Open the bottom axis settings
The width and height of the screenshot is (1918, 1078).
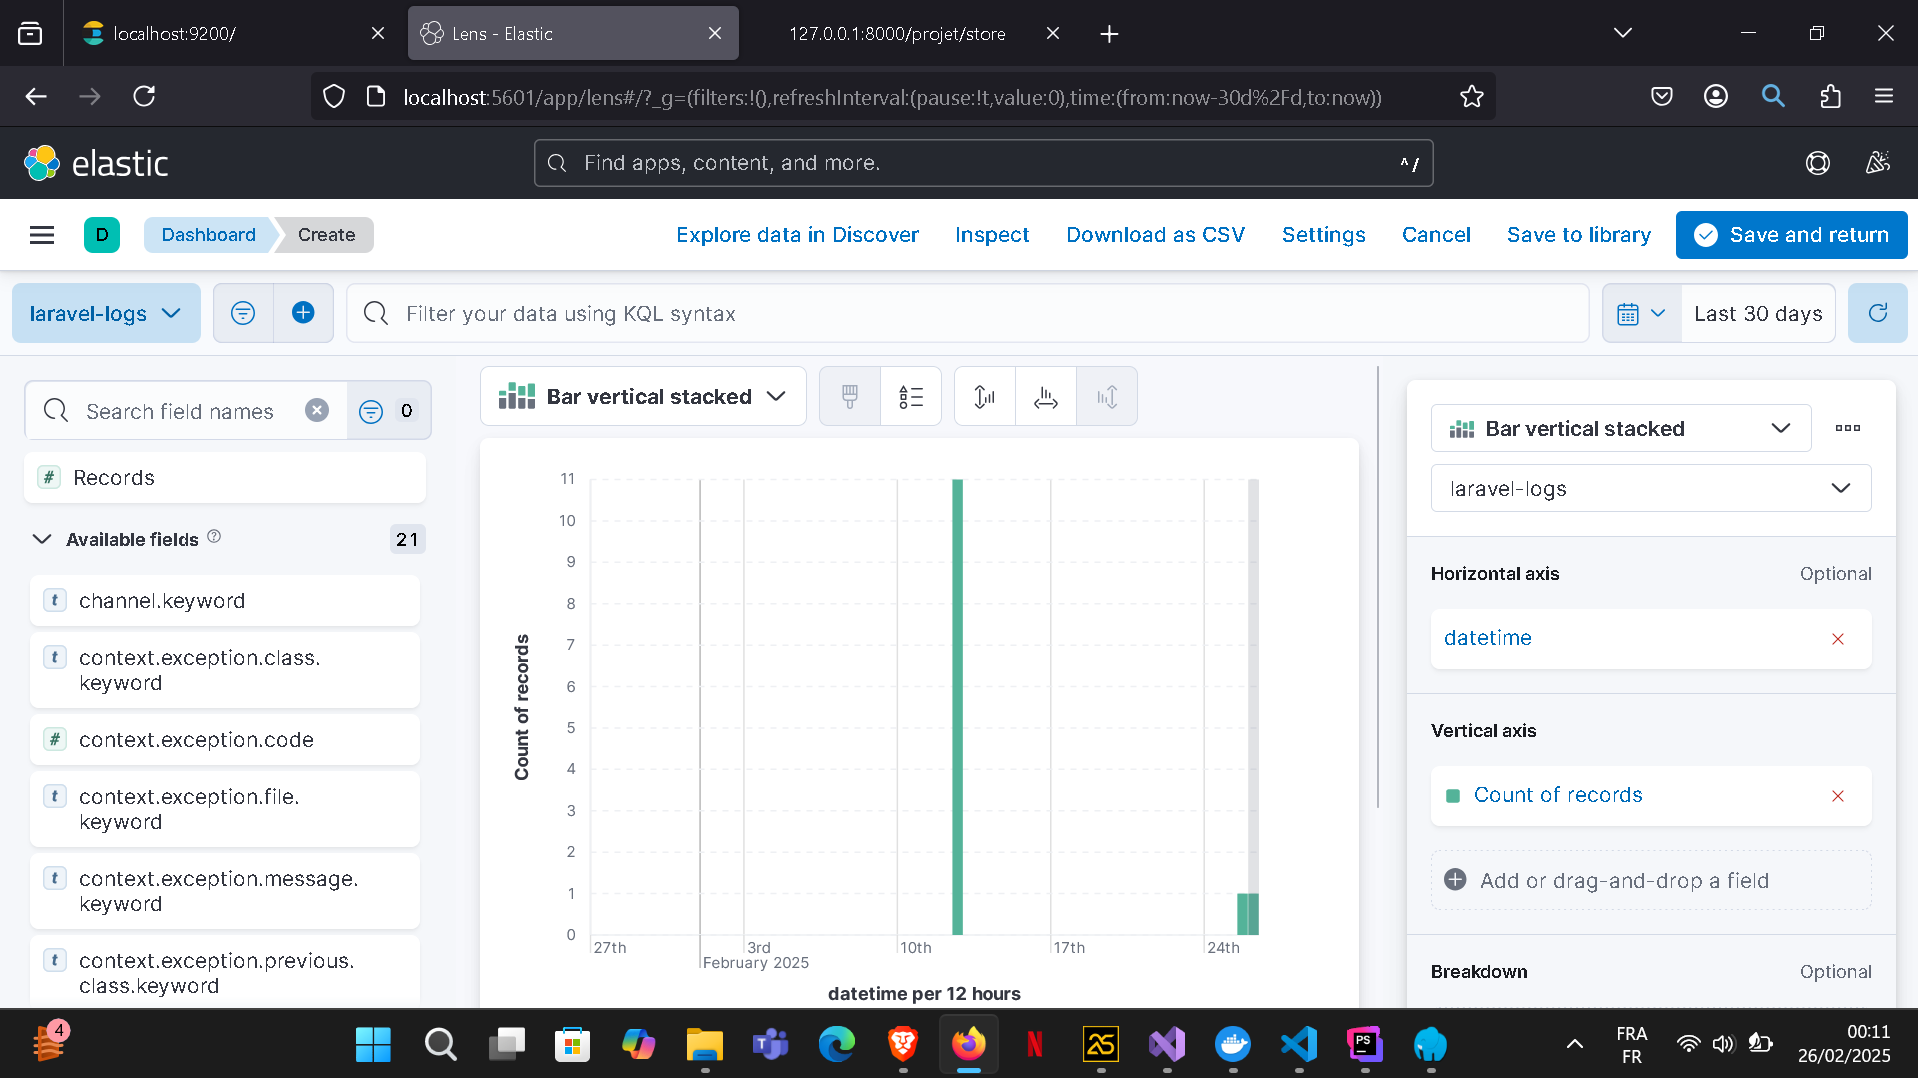(1046, 397)
